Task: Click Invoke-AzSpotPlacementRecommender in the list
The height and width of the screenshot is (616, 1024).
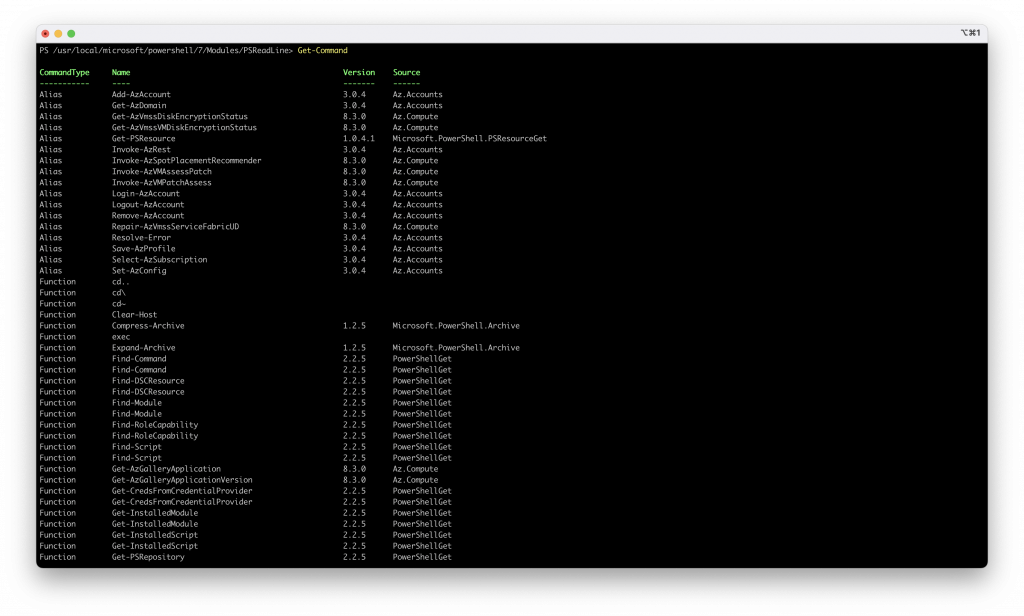Action: (186, 161)
